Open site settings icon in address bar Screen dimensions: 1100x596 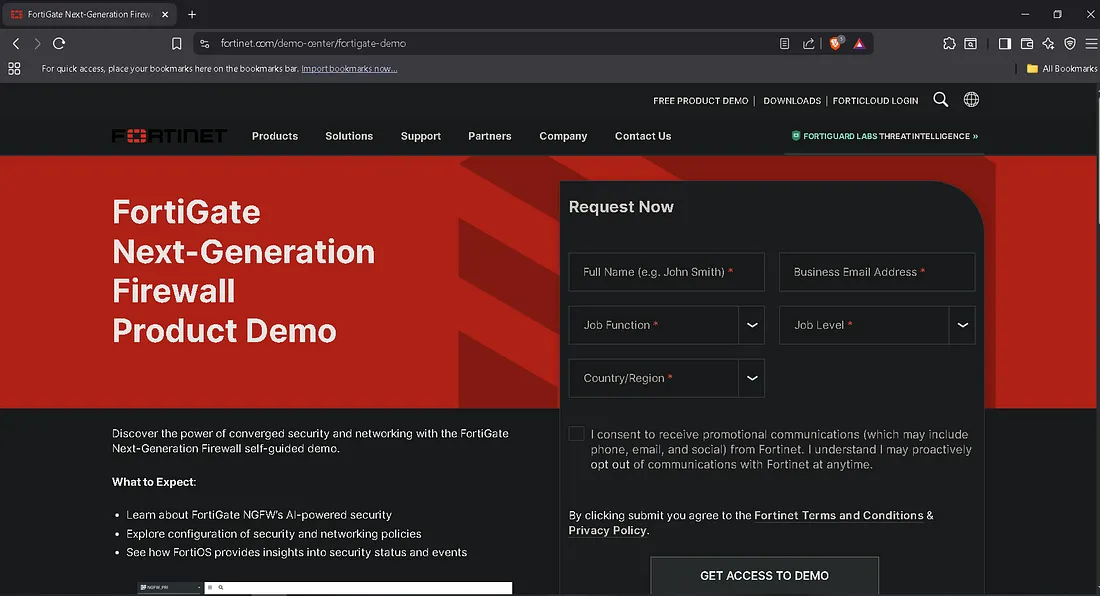204,43
